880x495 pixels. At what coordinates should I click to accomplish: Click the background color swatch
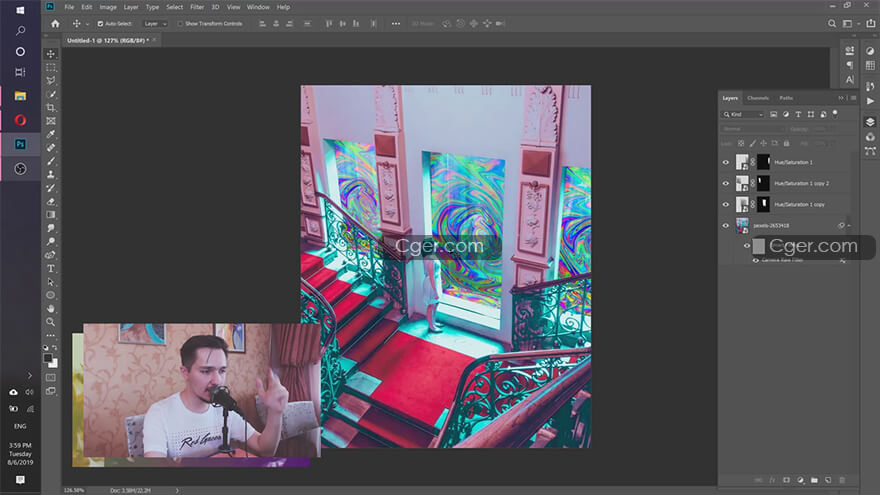pos(54,364)
